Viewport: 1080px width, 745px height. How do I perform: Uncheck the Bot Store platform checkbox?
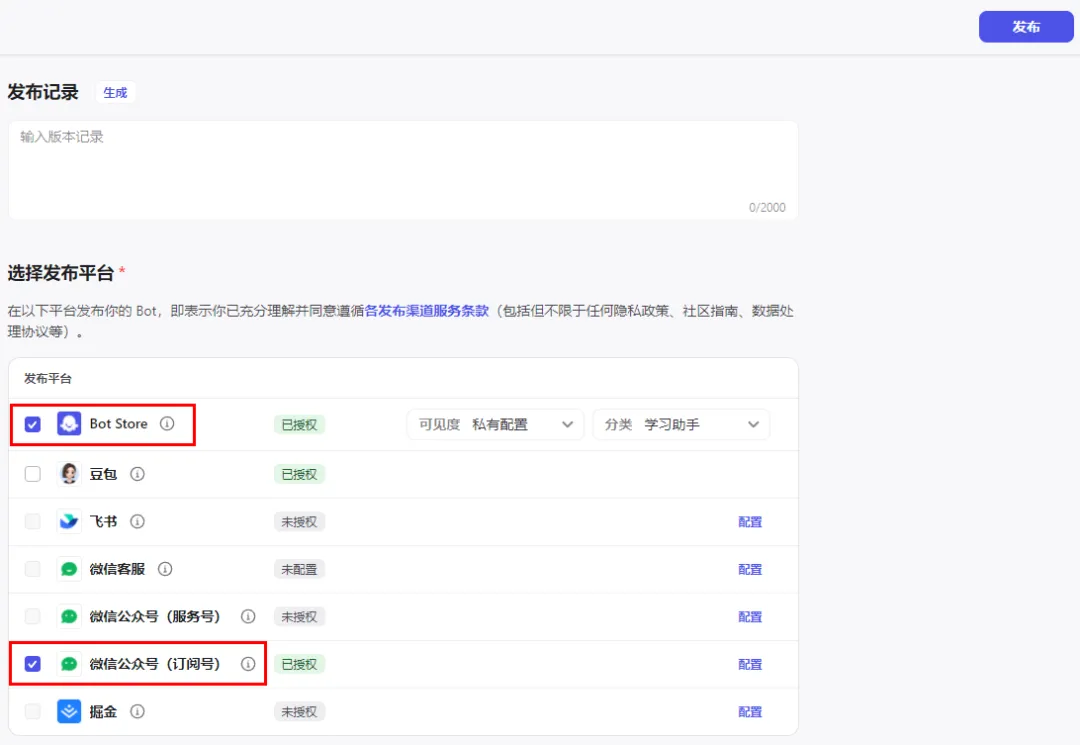tap(32, 424)
